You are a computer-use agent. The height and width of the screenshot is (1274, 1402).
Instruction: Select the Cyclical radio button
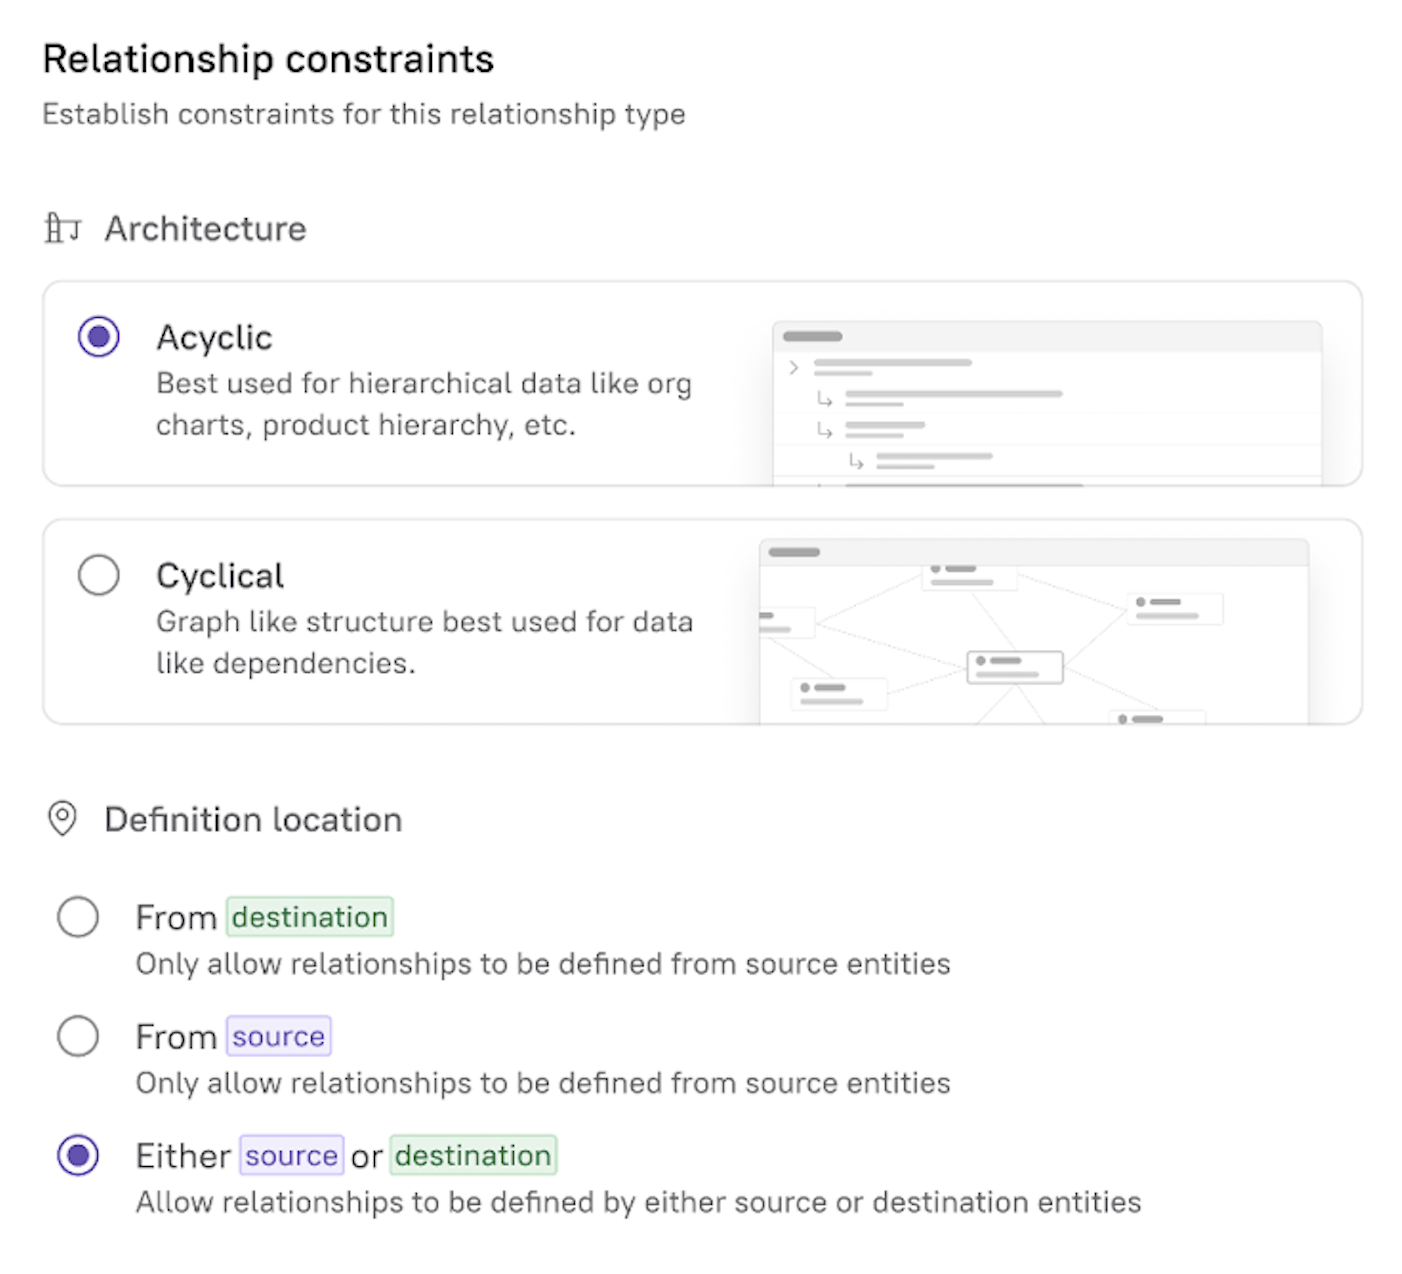pos(99,575)
